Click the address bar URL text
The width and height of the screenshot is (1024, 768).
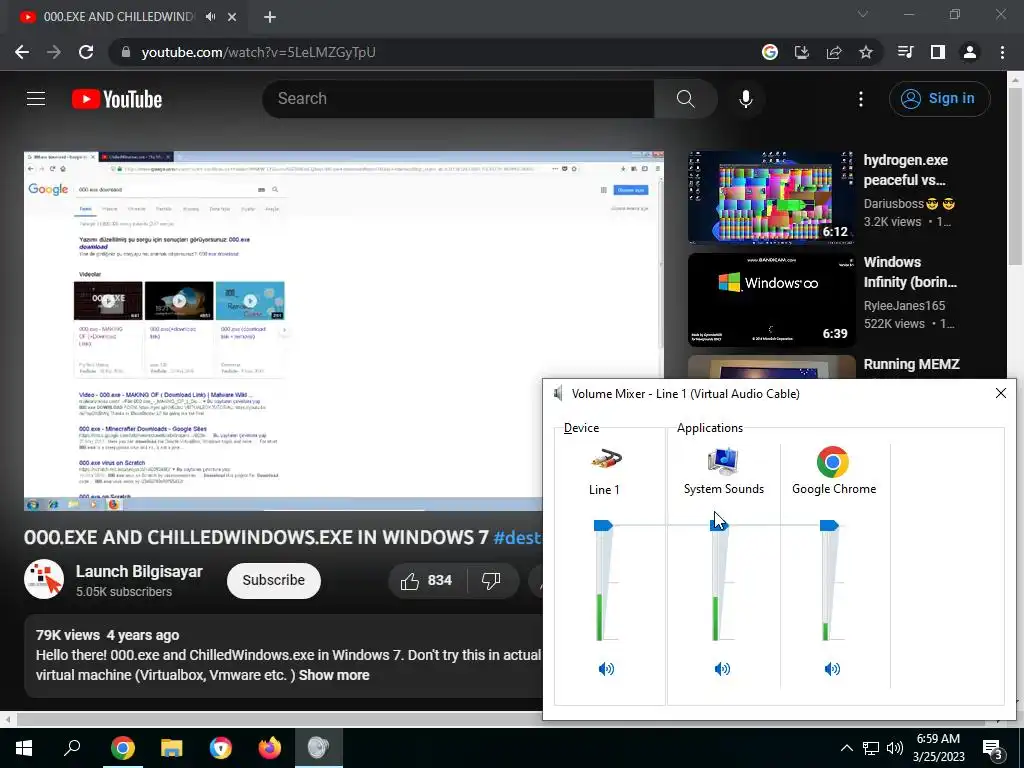[259, 52]
